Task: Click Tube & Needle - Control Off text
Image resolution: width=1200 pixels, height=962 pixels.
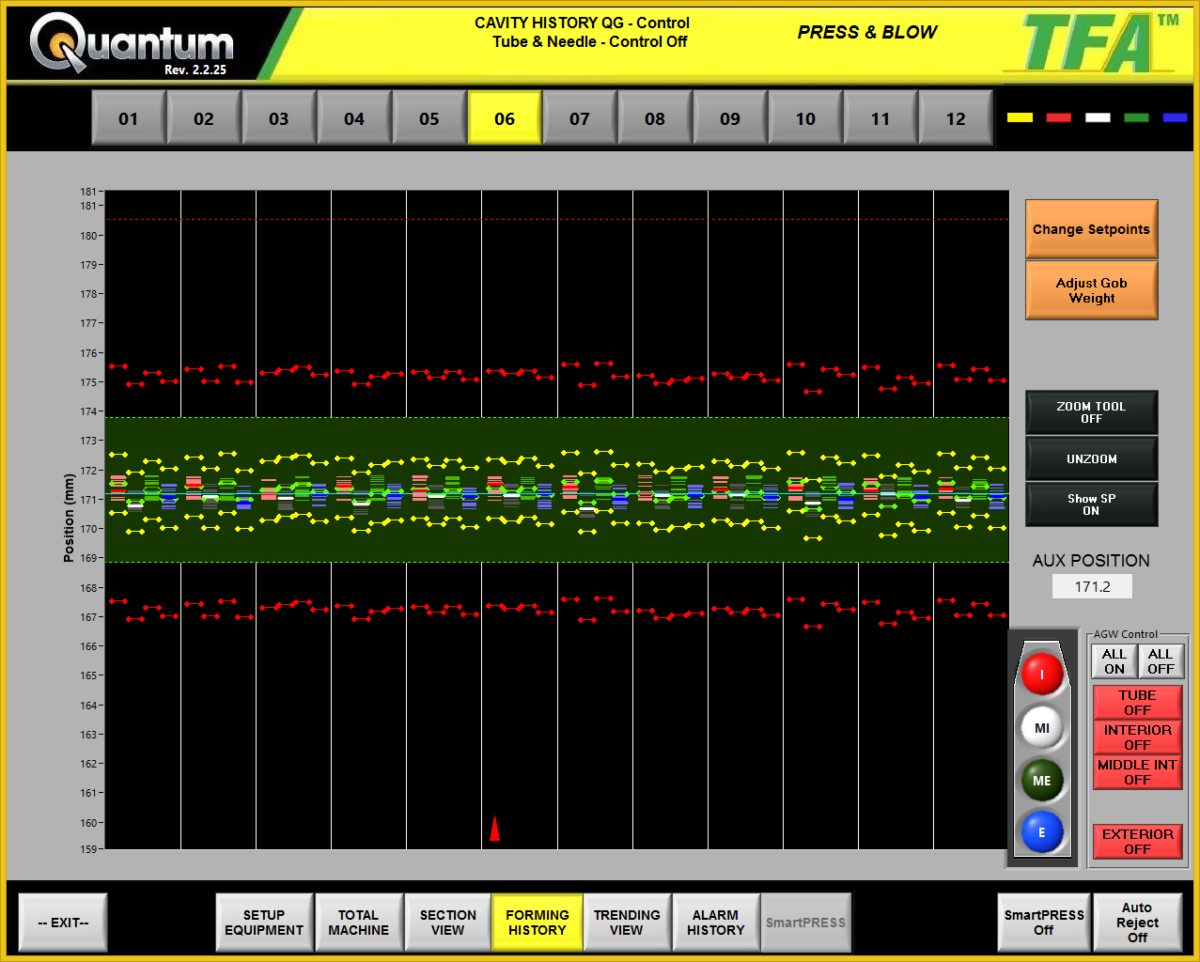Action: 590,41
